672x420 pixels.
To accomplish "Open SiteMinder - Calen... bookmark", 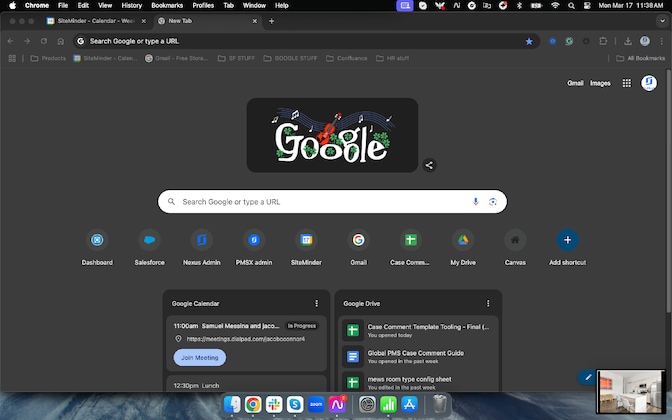I will [105, 58].
